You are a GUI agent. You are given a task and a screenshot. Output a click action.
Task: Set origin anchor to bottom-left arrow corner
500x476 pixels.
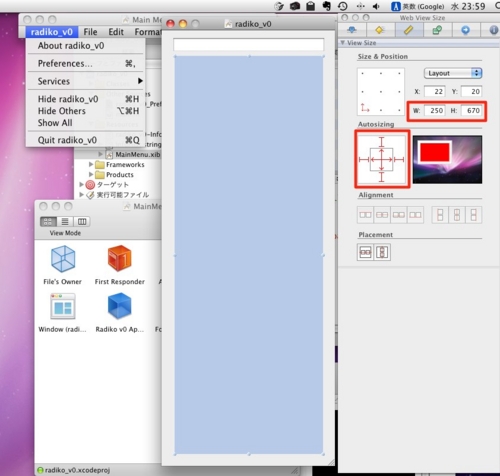click(364, 108)
